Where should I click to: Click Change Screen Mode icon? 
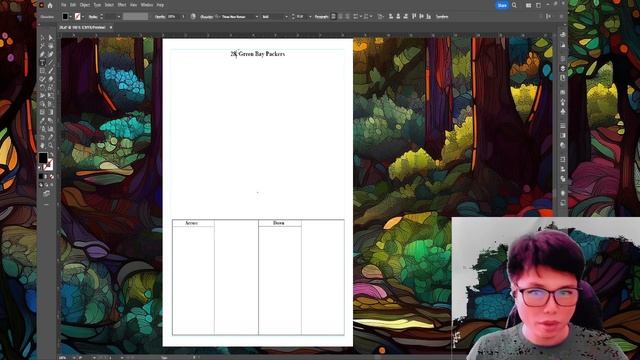[x=46, y=193]
